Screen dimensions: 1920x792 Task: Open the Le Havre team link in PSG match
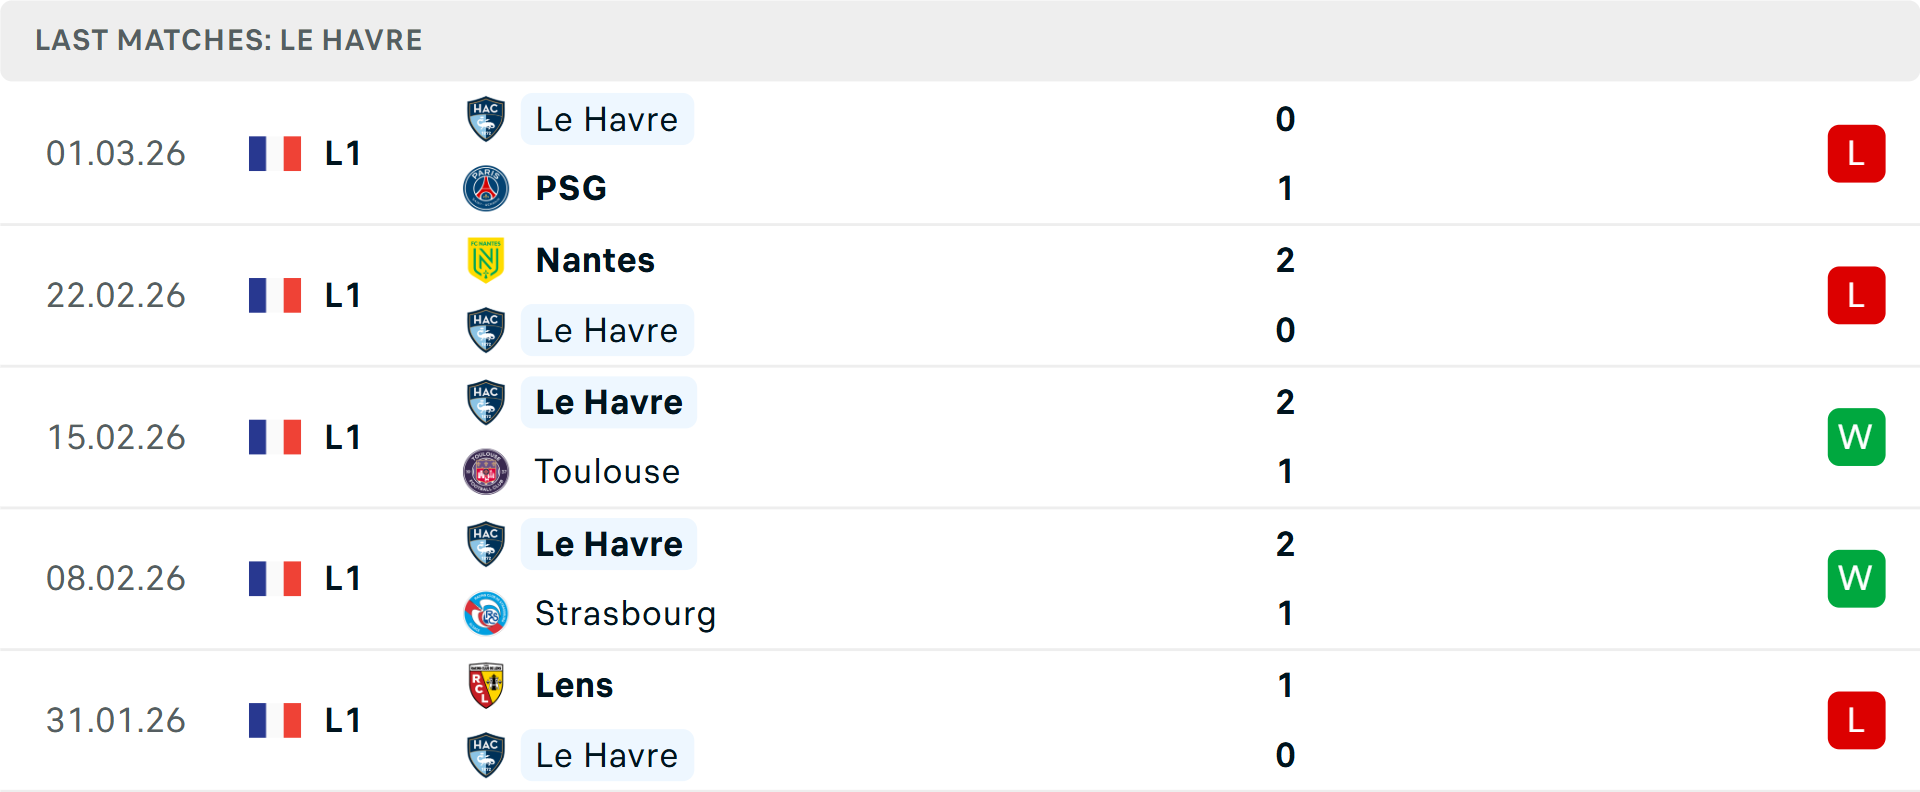click(x=607, y=119)
